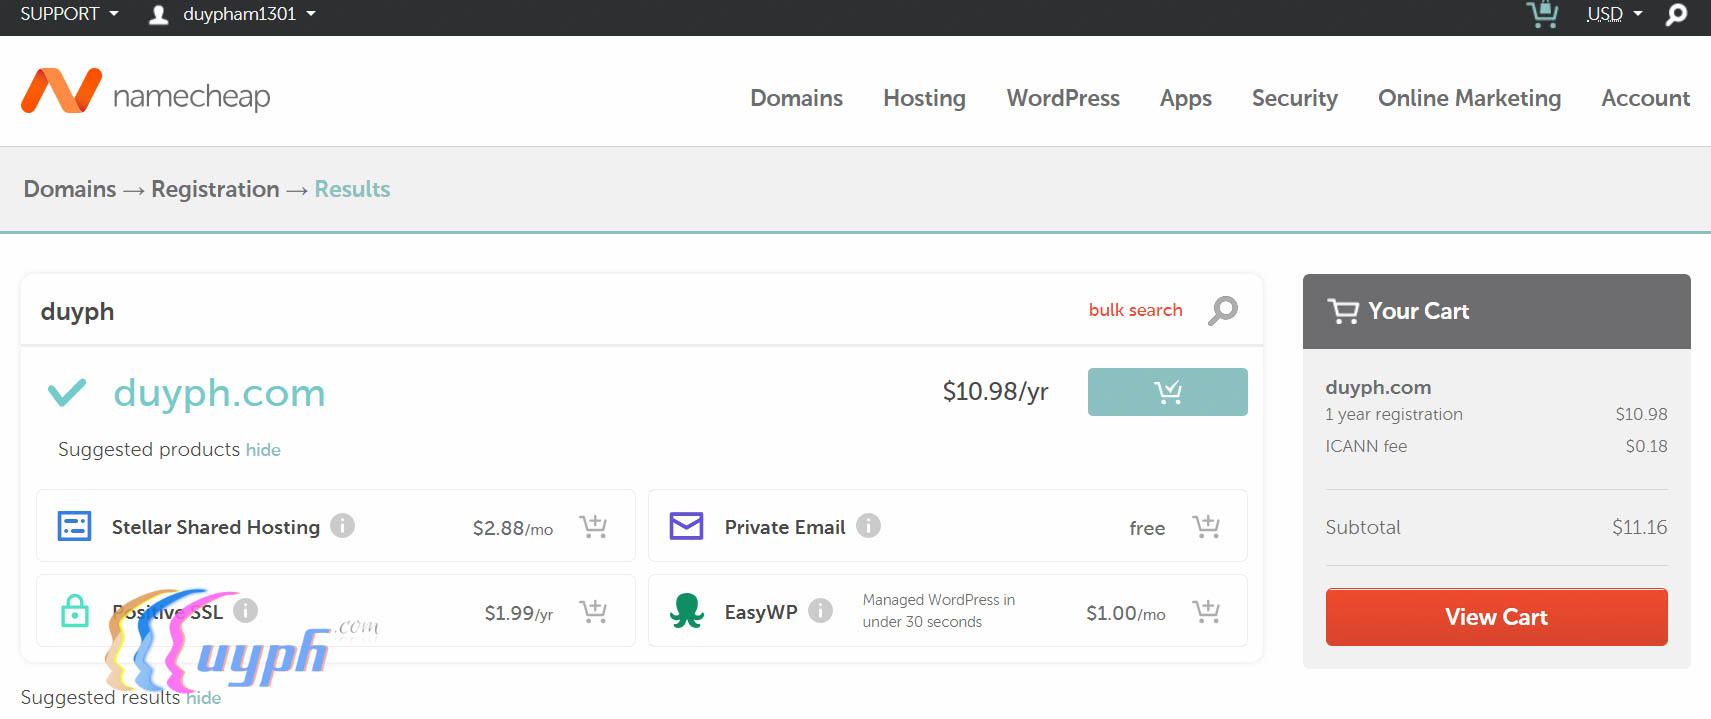Screen dimensions: 1711x719
Task: Toggle duyph.com cart button
Action: (1167, 392)
